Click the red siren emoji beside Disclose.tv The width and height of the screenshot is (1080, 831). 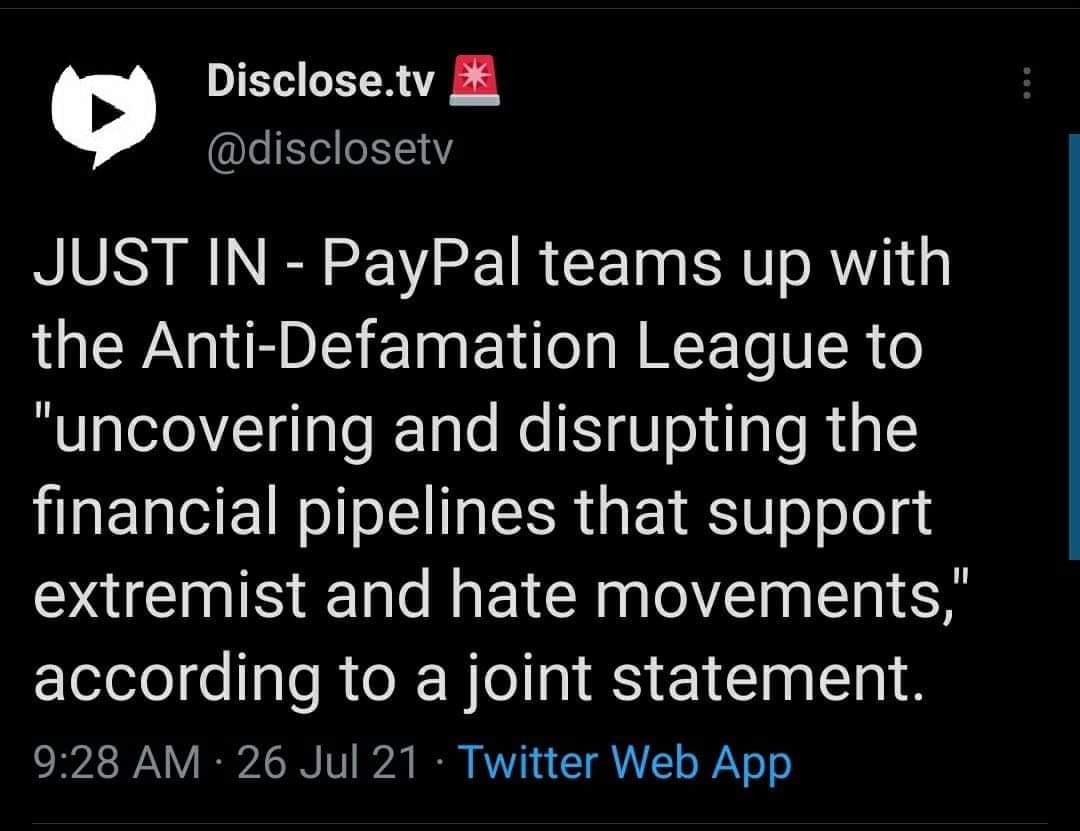[475, 82]
